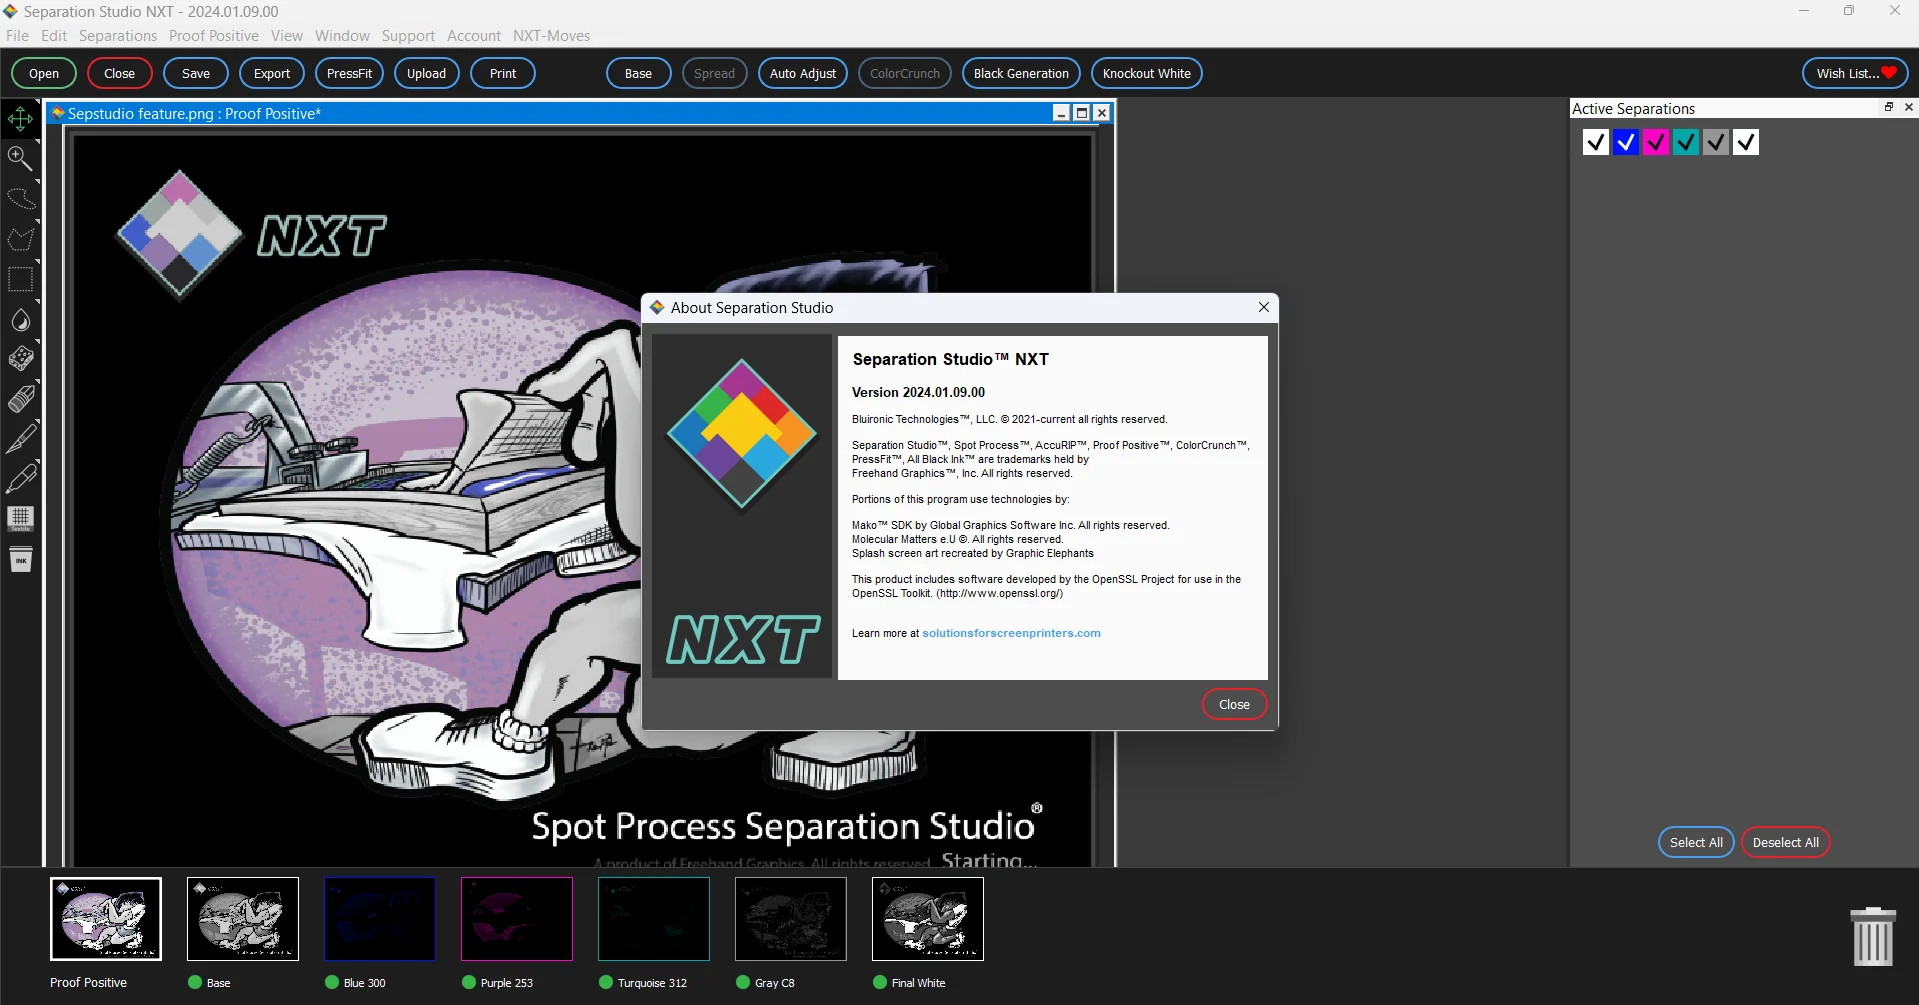Toggle the green dot beside Purple 253
The image size is (1919, 1005).
pos(469,982)
